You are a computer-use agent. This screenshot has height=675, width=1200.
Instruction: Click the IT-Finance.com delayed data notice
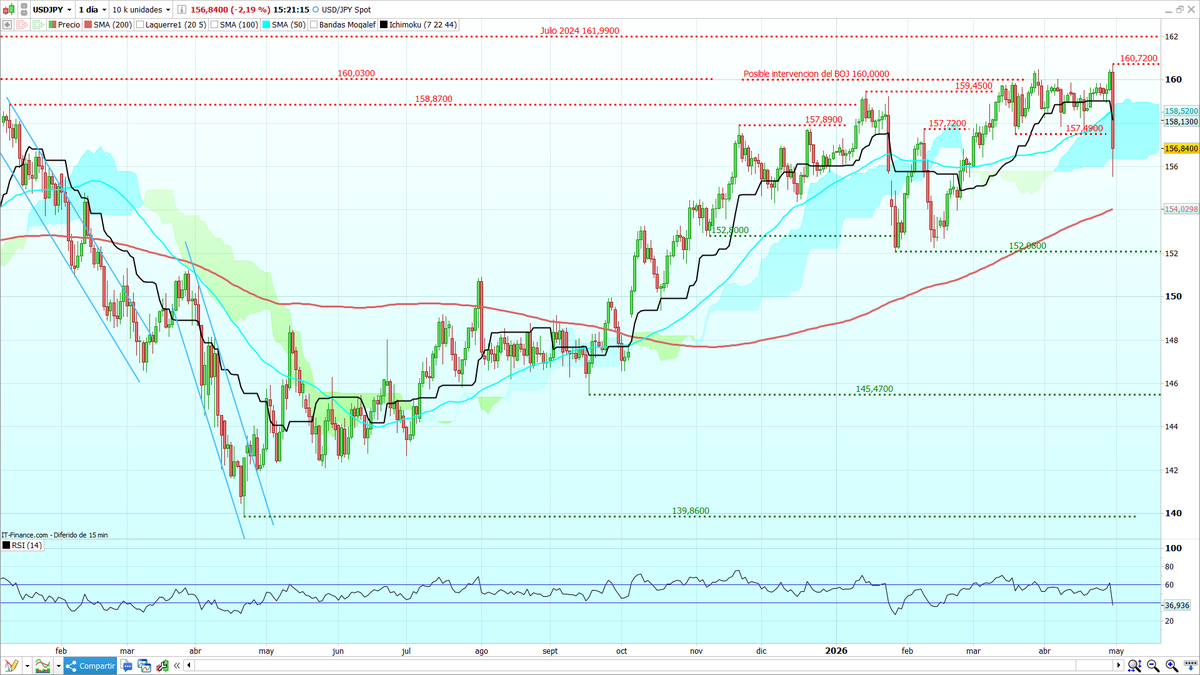[x=55, y=535]
